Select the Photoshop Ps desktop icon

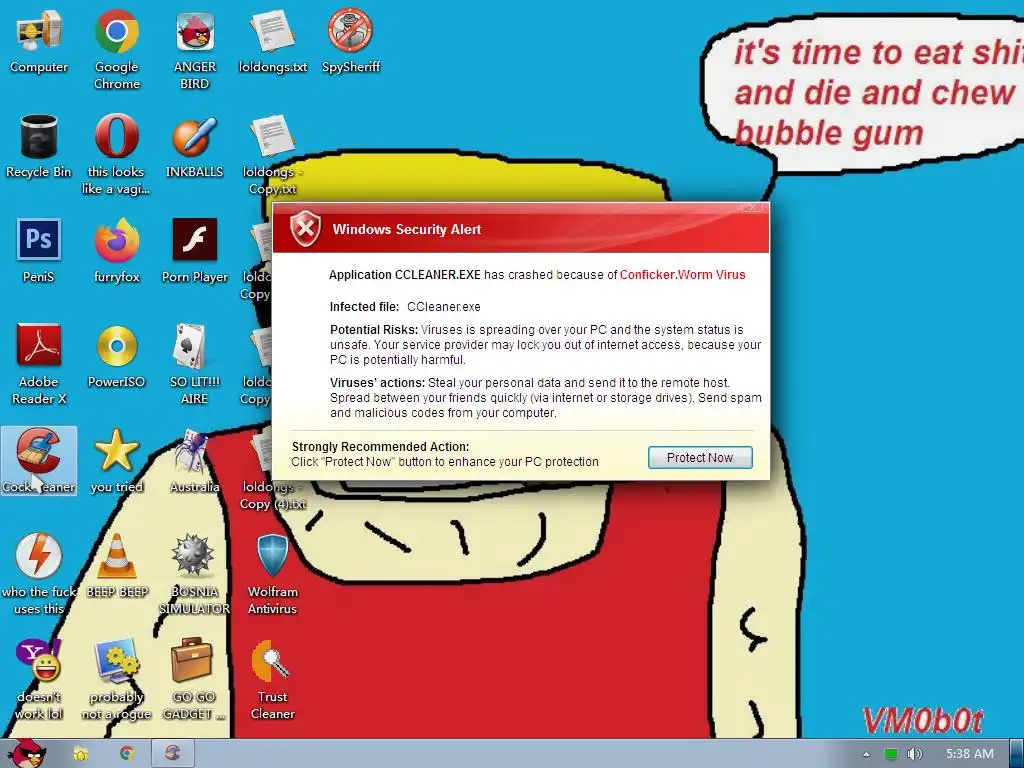pos(39,251)
